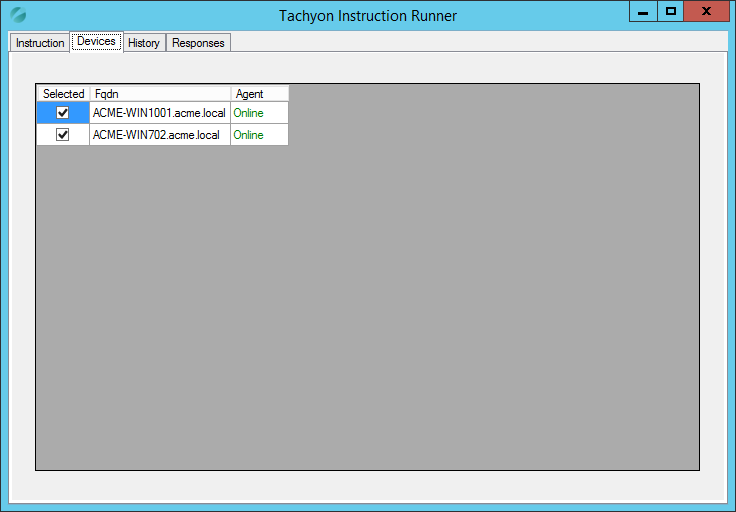Click the empty gray area of devices grid
The image size is (736, 512).
[450, 300]
